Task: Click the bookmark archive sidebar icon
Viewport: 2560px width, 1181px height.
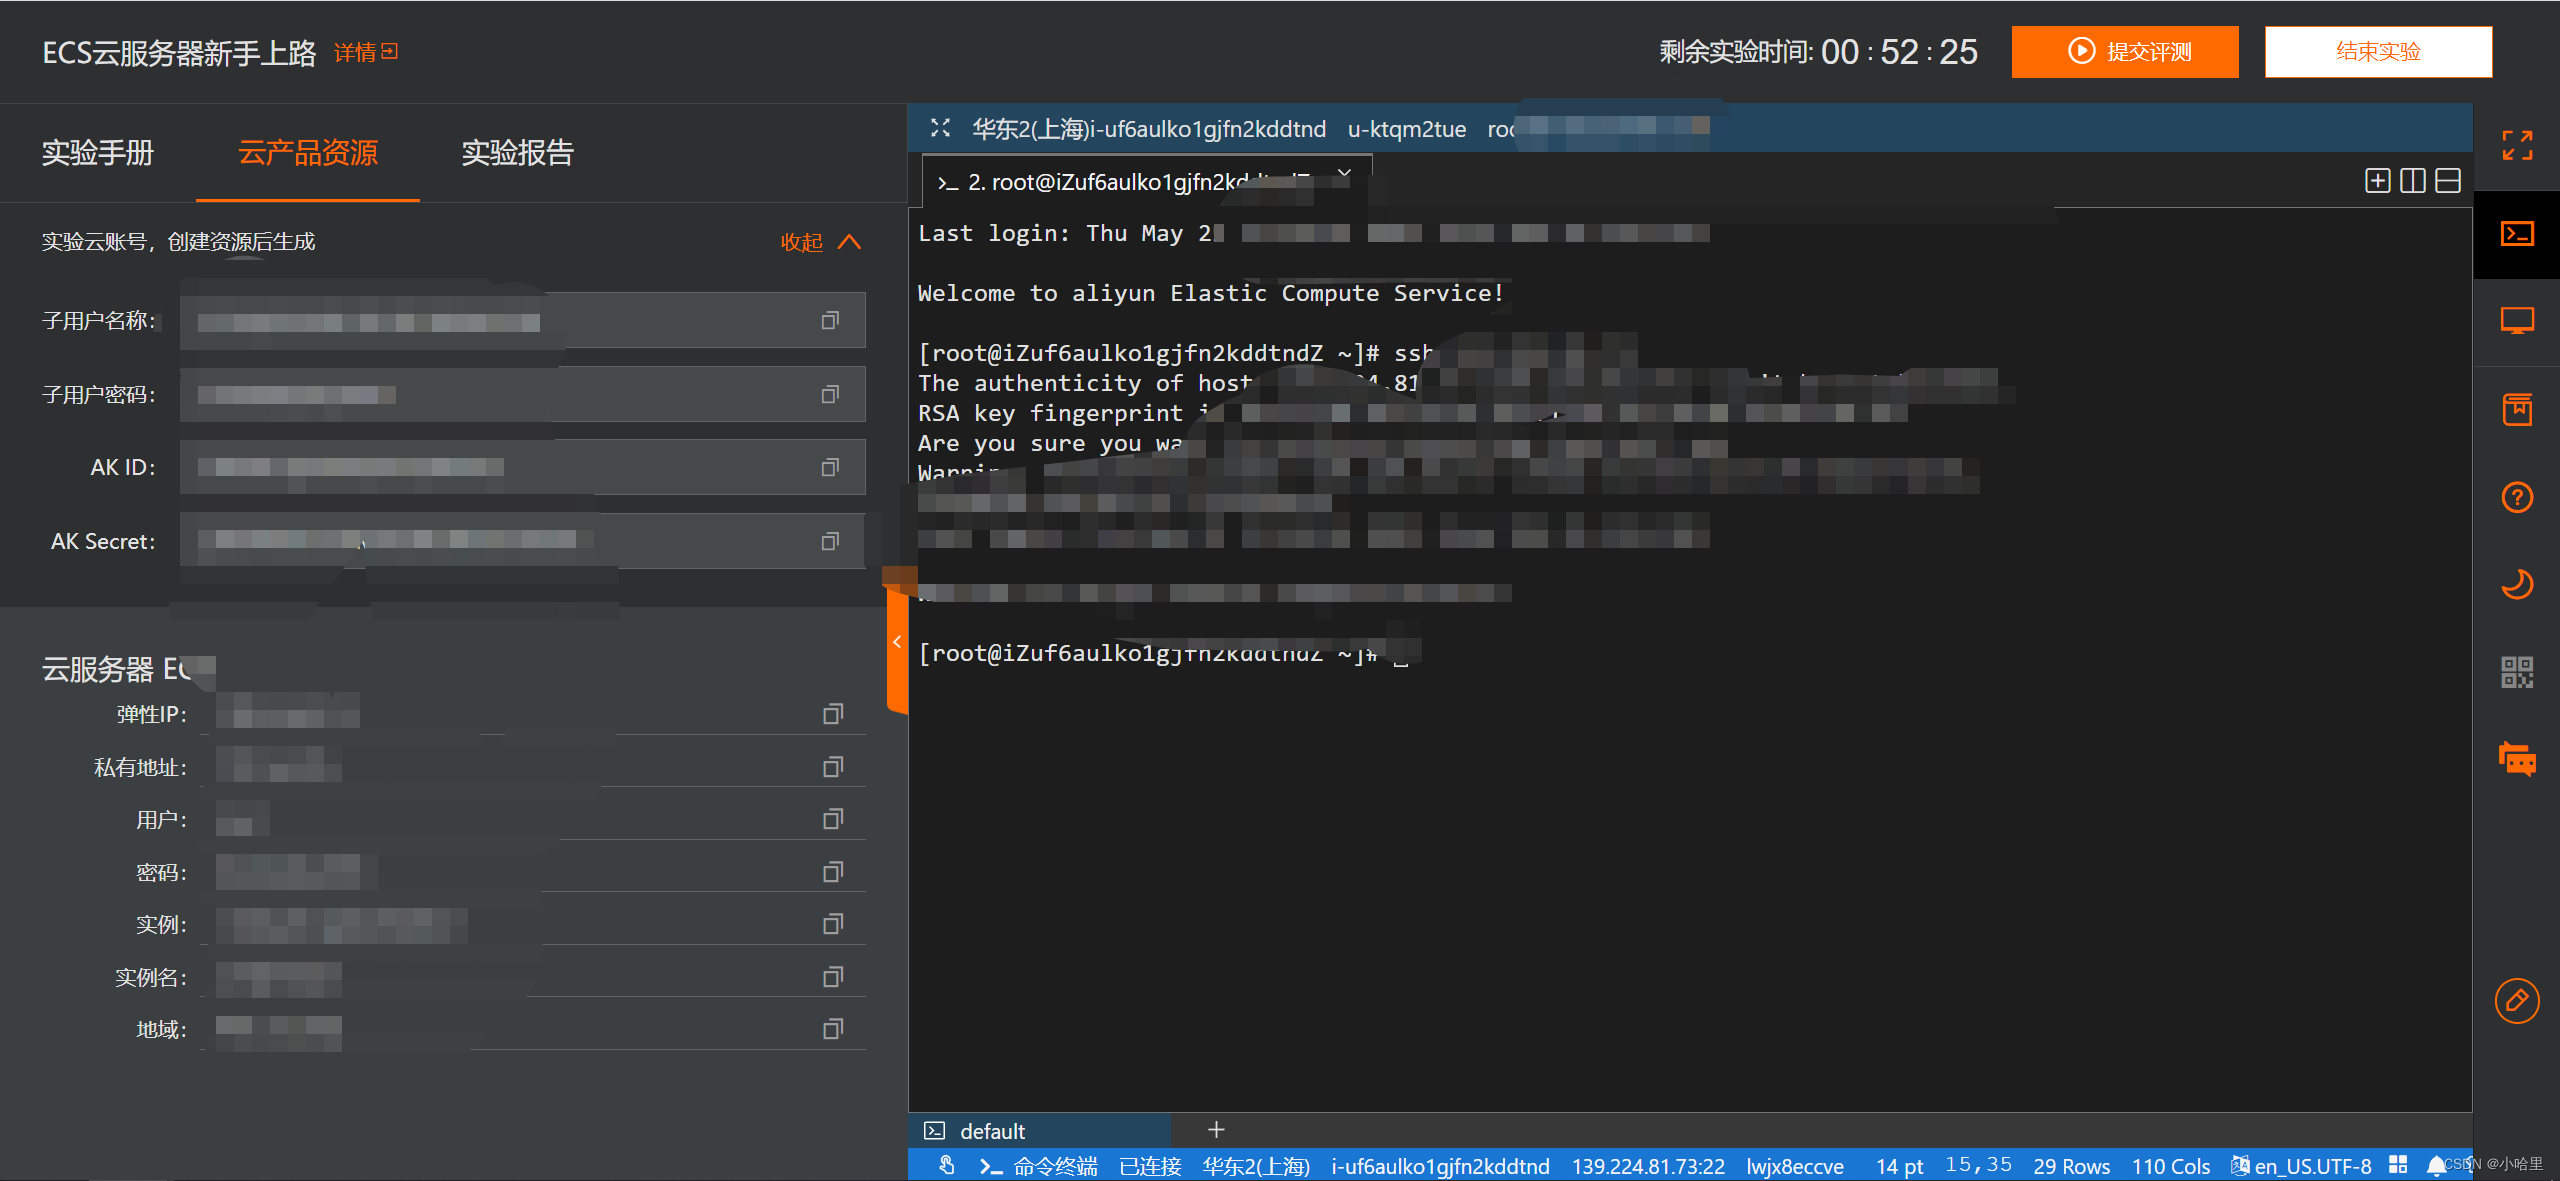Action: point(2517,409)
